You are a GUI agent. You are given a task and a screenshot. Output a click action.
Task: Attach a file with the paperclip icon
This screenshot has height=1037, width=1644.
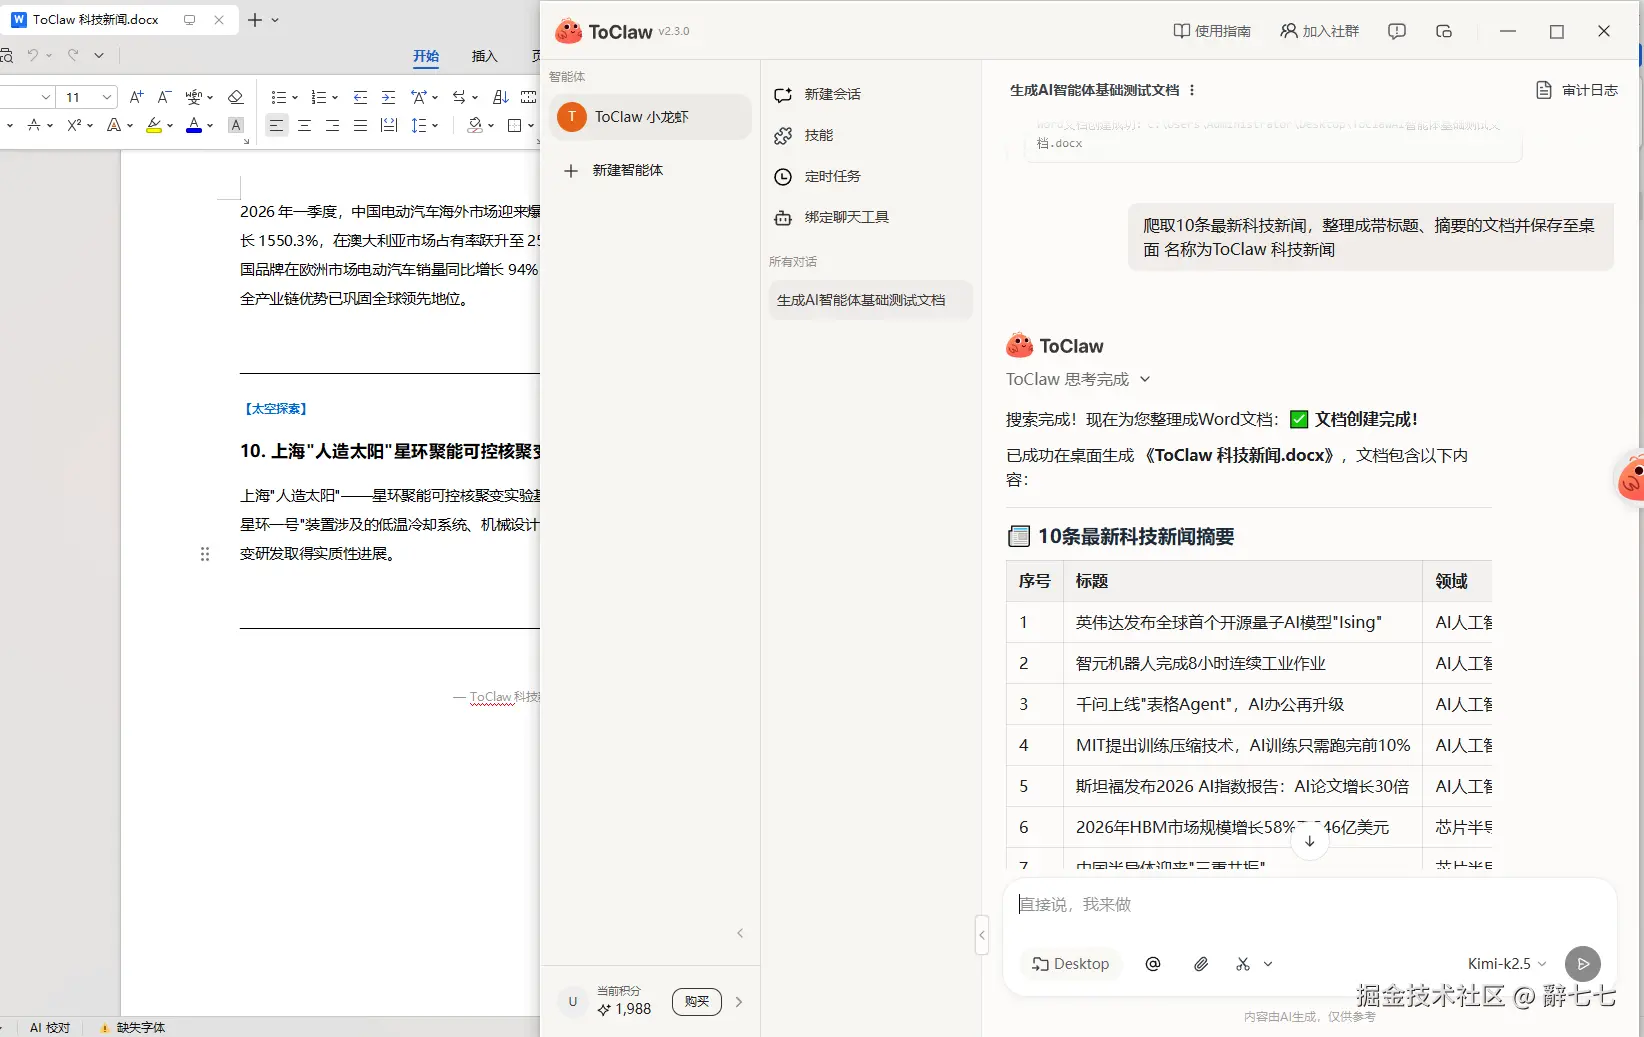click(1201, 964)
